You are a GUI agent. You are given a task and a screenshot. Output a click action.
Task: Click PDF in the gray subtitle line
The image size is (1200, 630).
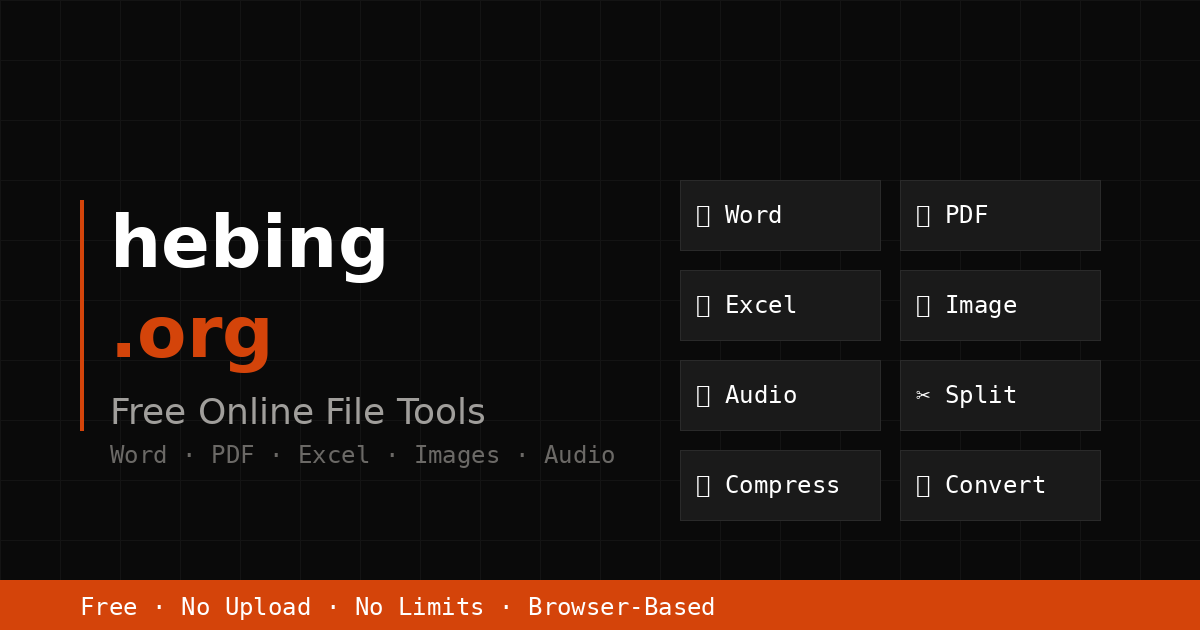tap(232, 456)
